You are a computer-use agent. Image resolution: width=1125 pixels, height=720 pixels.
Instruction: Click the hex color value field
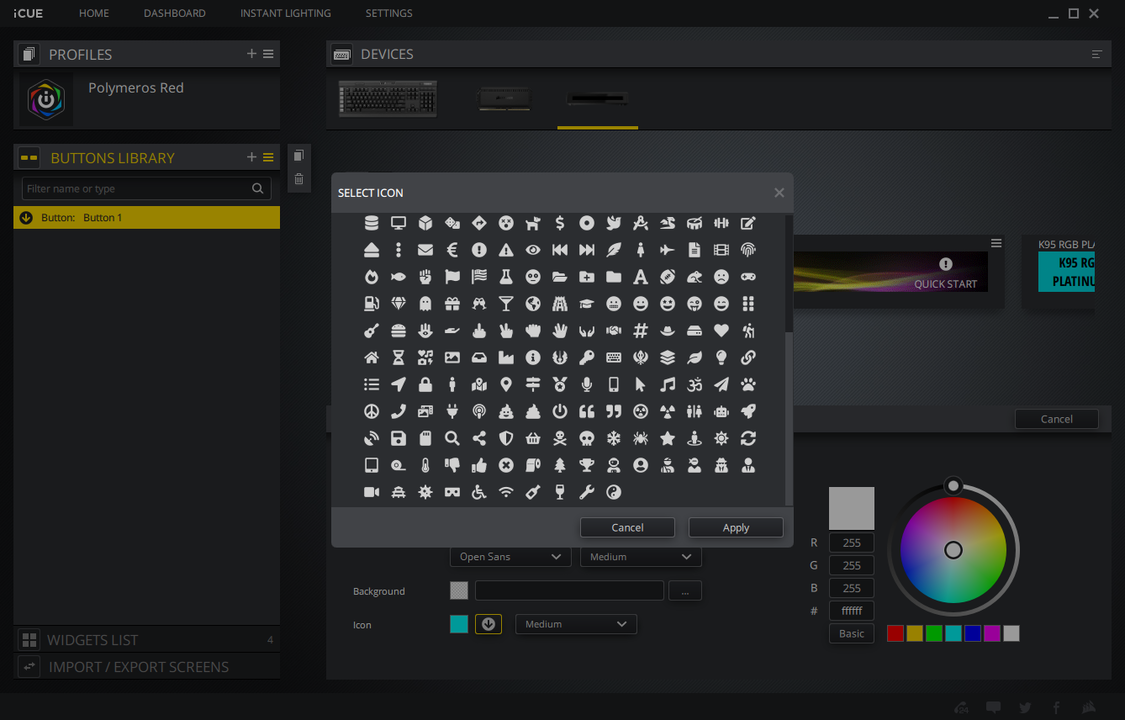coord(852,611)
